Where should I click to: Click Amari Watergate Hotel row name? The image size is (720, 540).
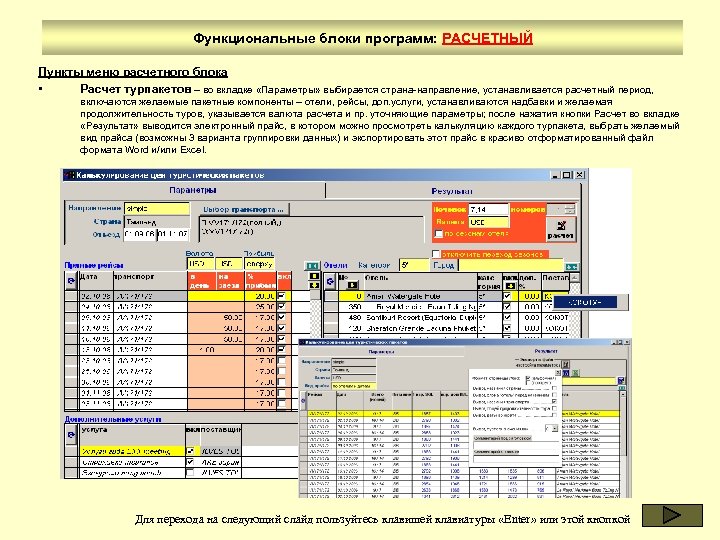[x=403, y=296]
